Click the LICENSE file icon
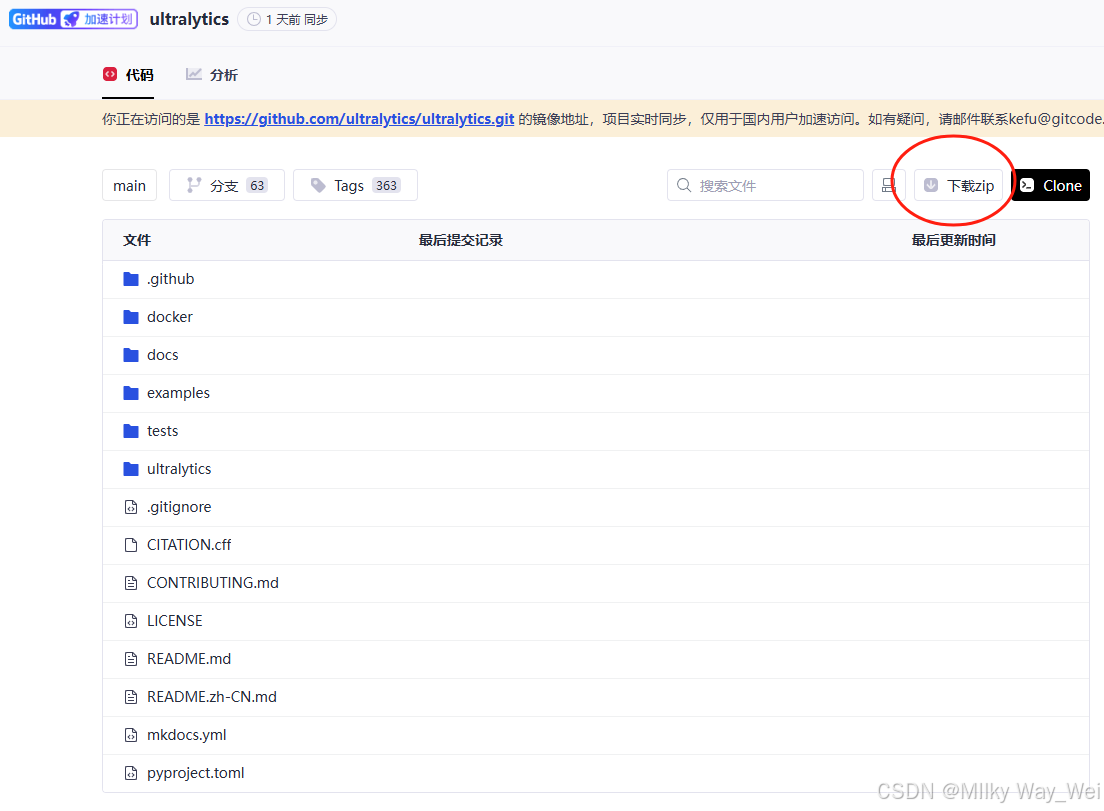The width and height of the screenshot is (1104, 811). [131, 621]
